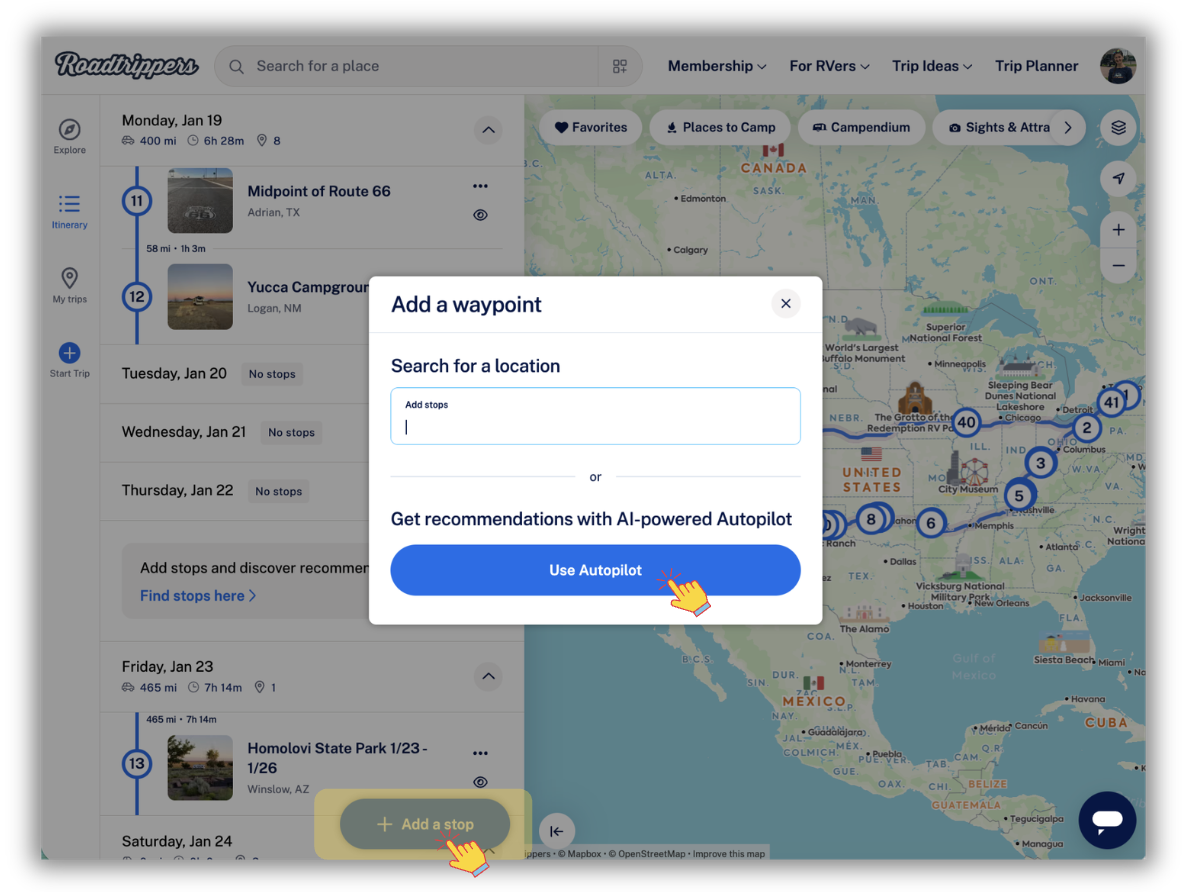This screenshot has width=1192, height=892.
Task: Click Find stops here link
Action: 198,595
